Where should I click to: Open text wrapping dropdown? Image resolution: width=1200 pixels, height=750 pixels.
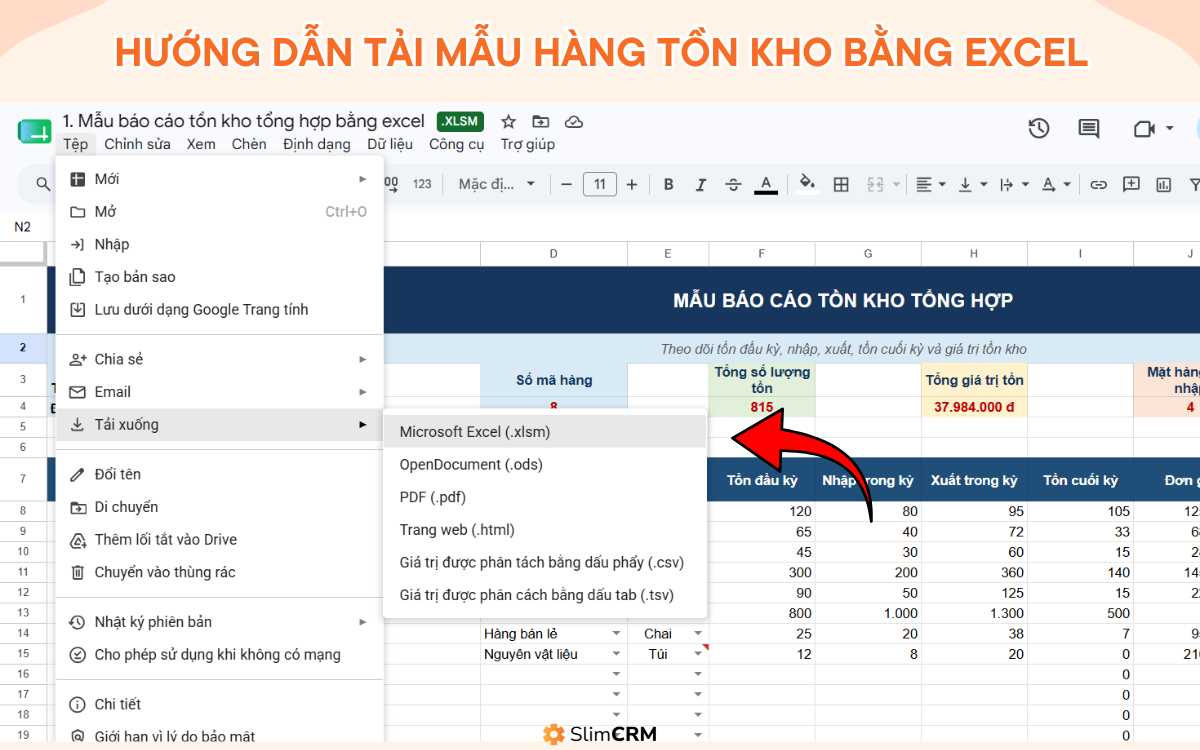coord(1013,184)
